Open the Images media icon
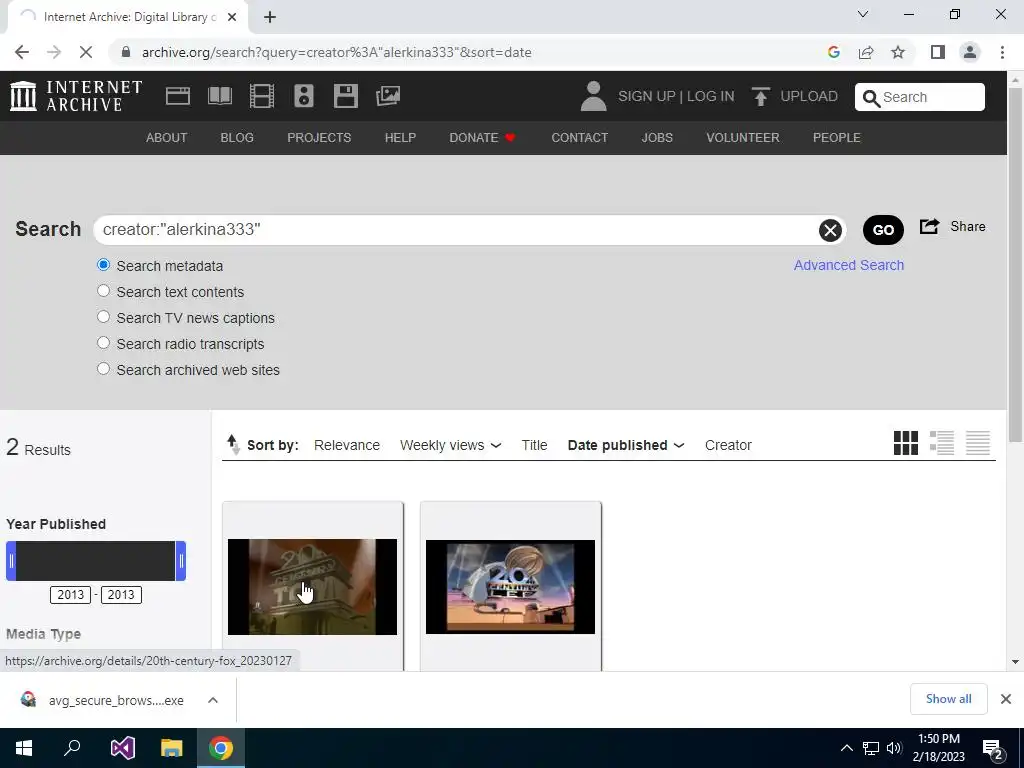 click(x=388, y=96)
